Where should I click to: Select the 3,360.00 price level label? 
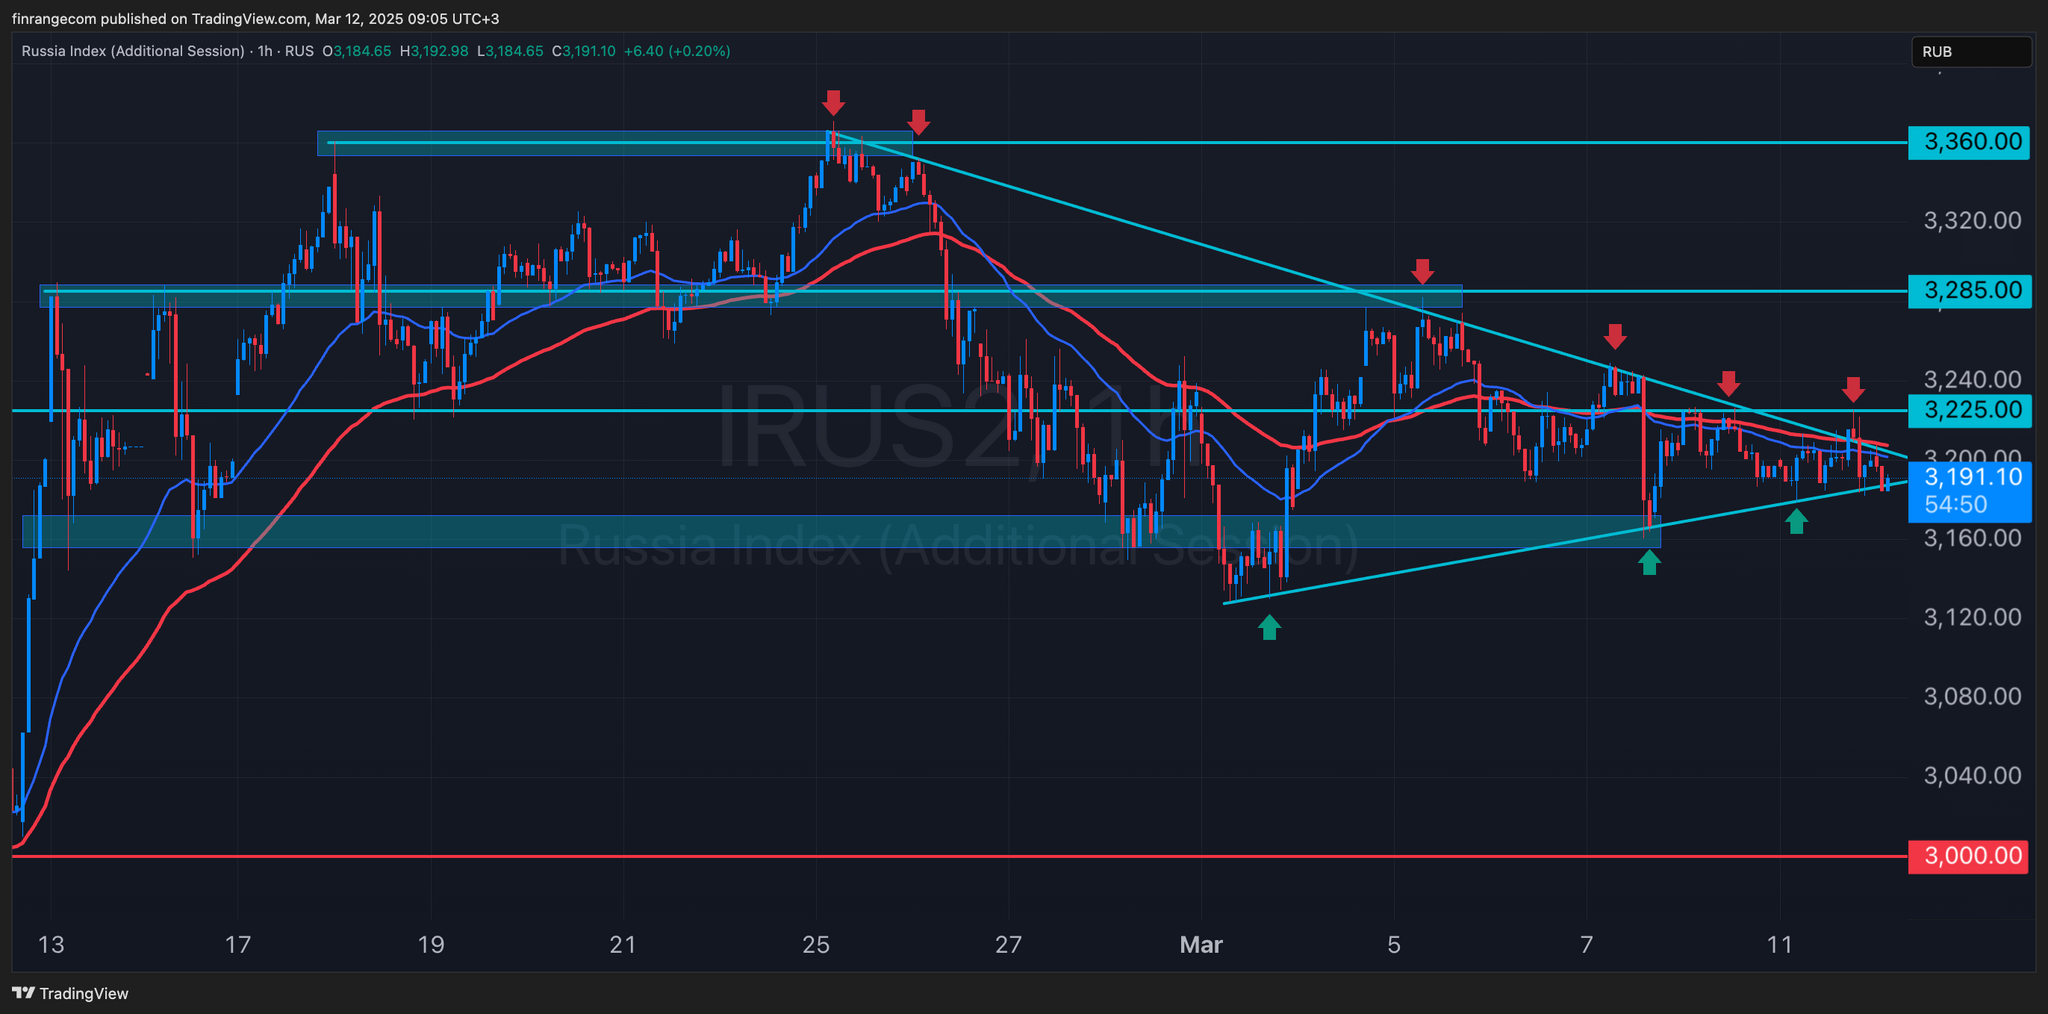tap(1969, 143)
